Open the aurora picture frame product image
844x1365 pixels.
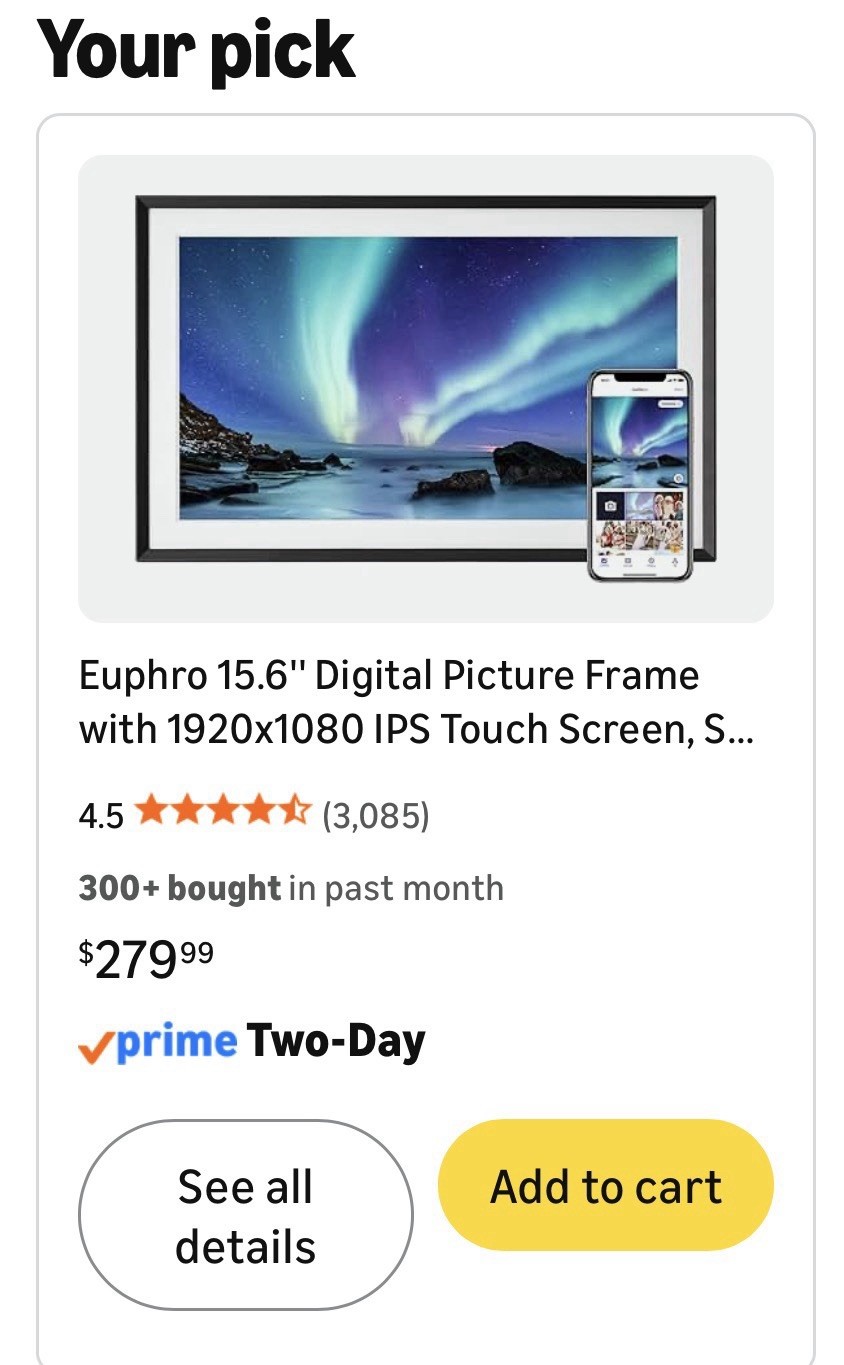coord(426,388)
